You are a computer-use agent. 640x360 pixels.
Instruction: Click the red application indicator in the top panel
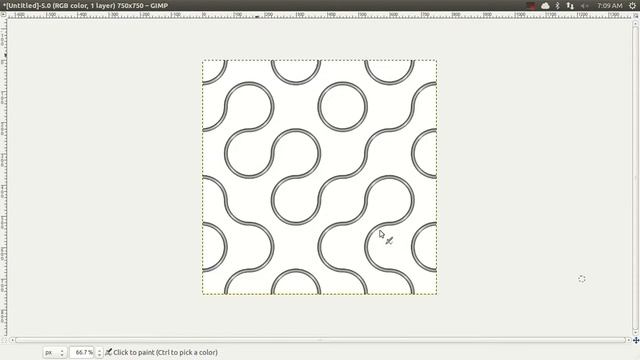tap(531, 6)
